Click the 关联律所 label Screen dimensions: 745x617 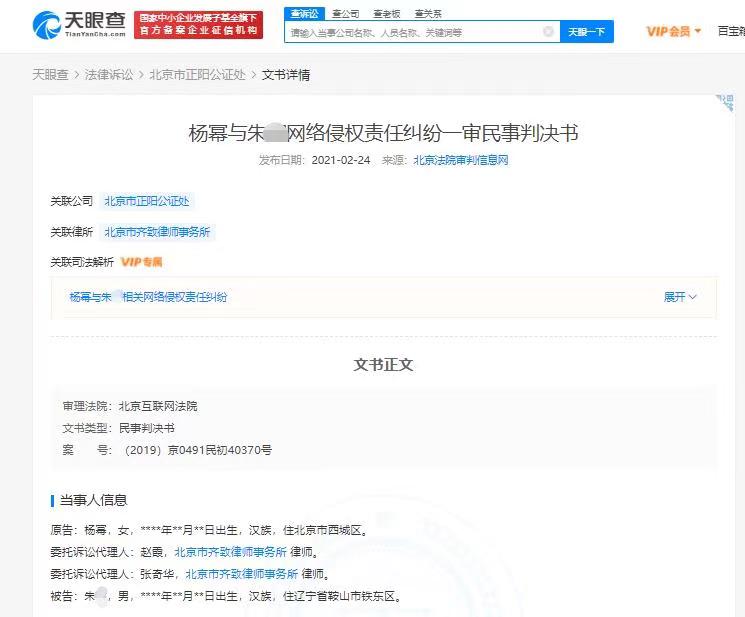coord(71,232)
